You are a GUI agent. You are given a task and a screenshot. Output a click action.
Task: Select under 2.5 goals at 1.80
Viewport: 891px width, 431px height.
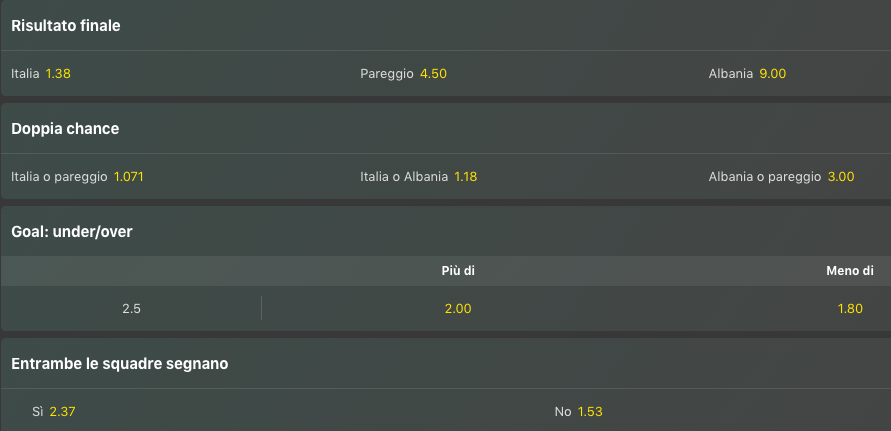click(850, 308)
